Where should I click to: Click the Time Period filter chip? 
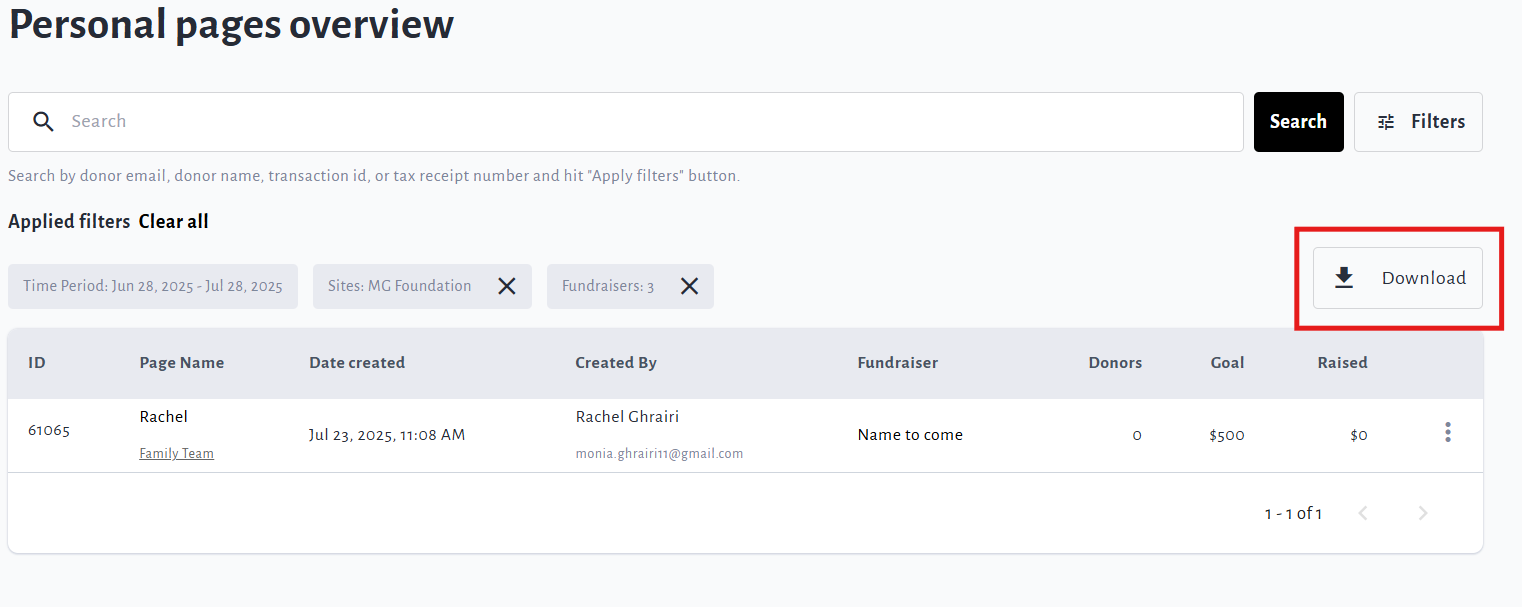point(153,286)
